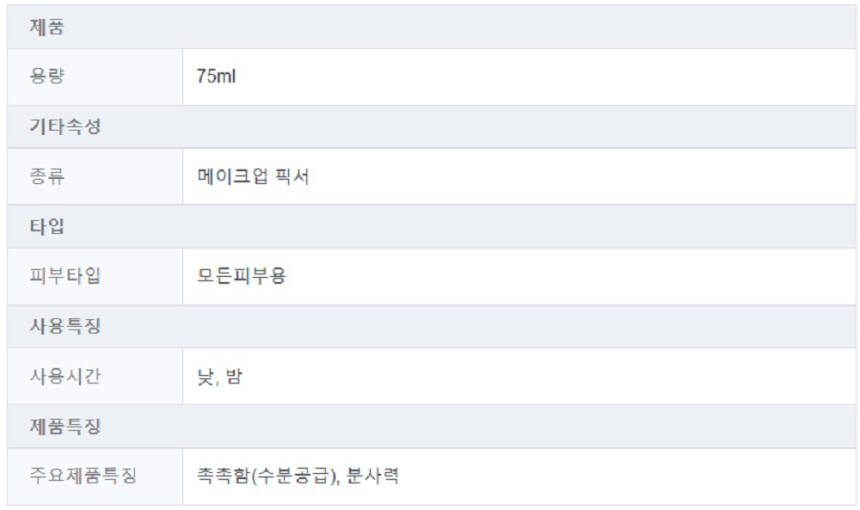Click the 제품 section header
The width and height of the screenshot is (860, 510).
pos(47,28)
